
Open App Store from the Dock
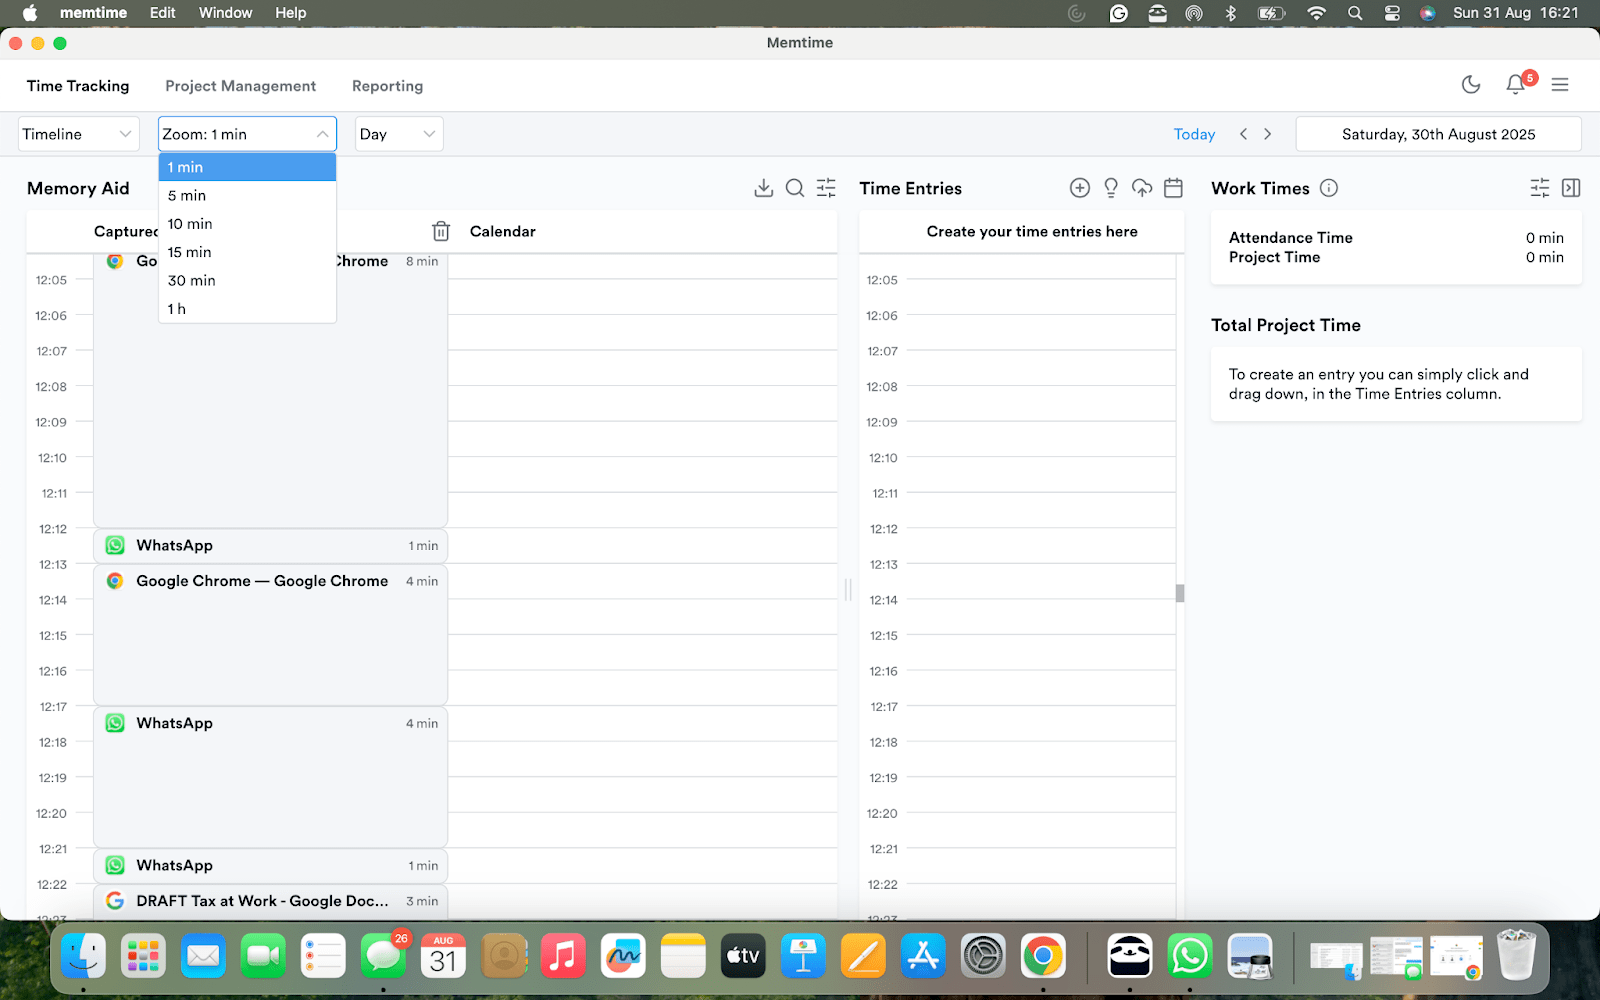tap(923, 957)
